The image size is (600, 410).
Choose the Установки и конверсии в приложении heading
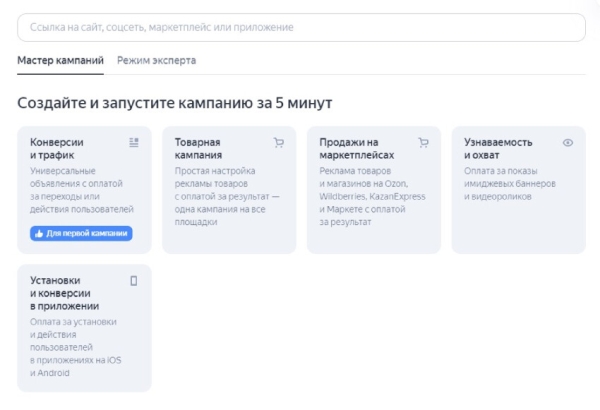[x=64, y=293]
